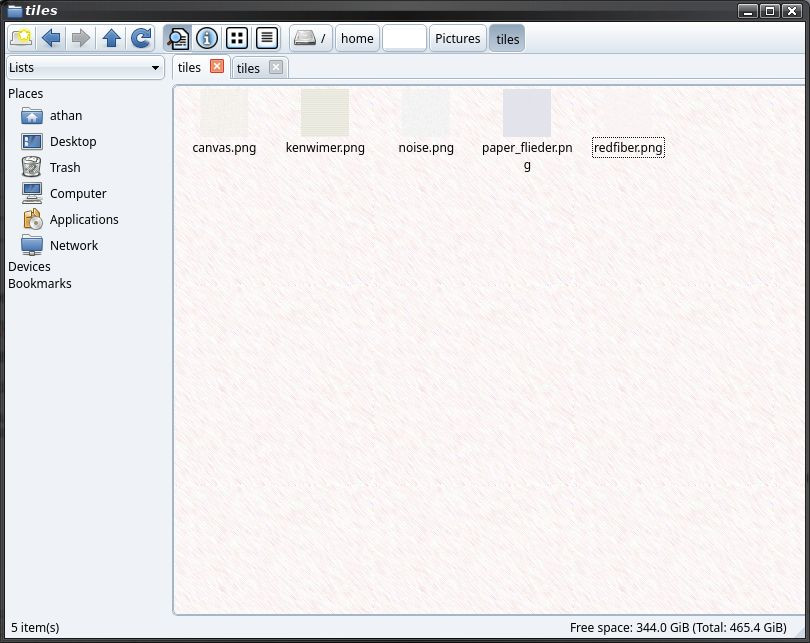The height and width of the screenshot is (643, 810).
Task: Close the second tiles tab
Action: click(x=276, y=67)
